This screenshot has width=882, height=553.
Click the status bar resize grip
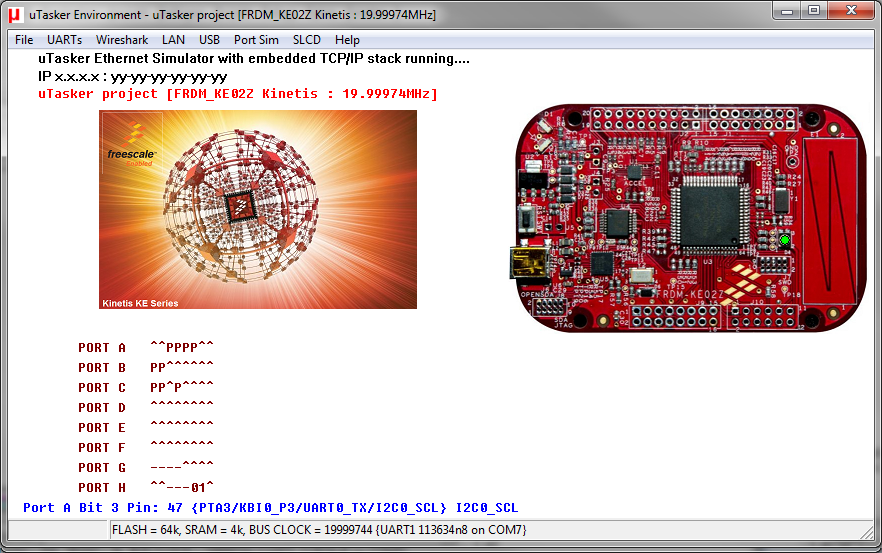tap(867, 531)
